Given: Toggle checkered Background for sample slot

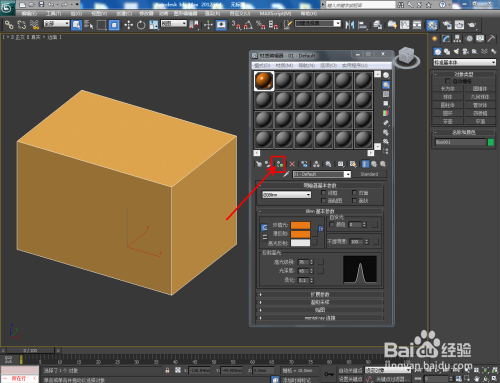Looking at the screenshot, I should 386,94.
